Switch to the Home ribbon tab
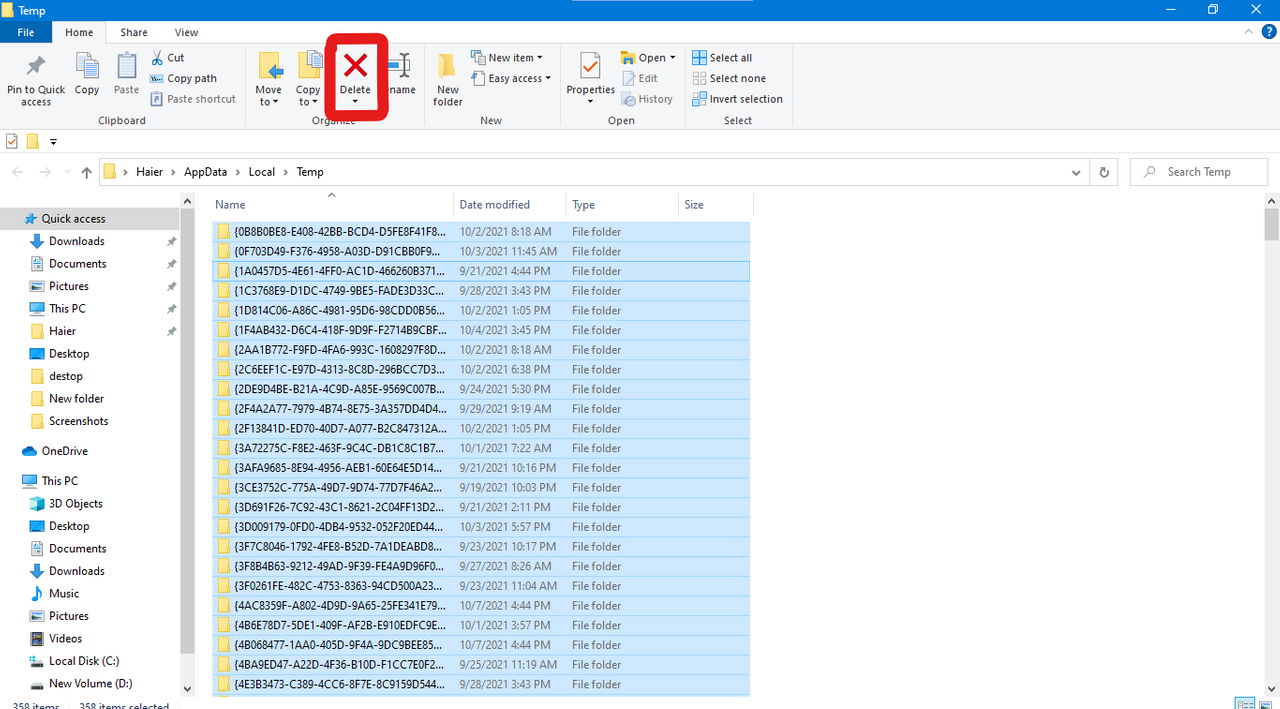Viewport: 1280px width, 709px height. point(79,33)
